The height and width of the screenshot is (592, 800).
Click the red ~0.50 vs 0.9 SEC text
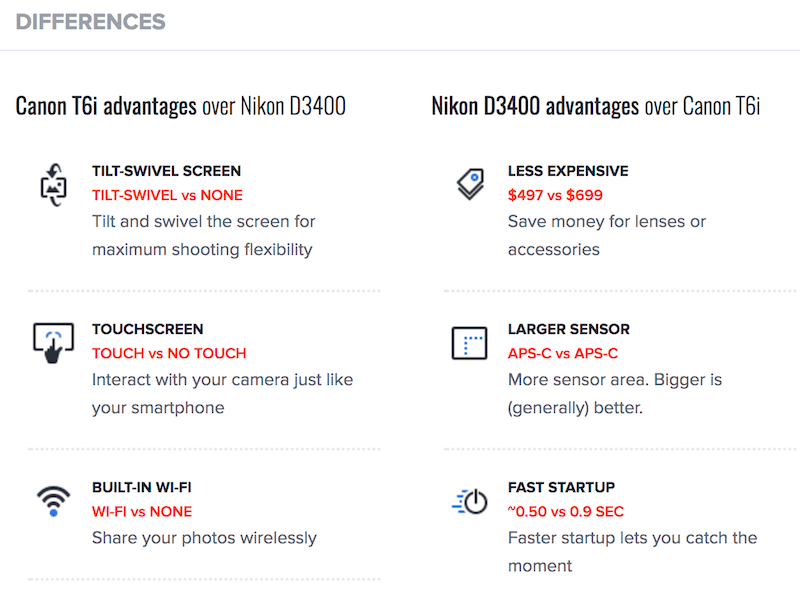click(x=566, y=511)
